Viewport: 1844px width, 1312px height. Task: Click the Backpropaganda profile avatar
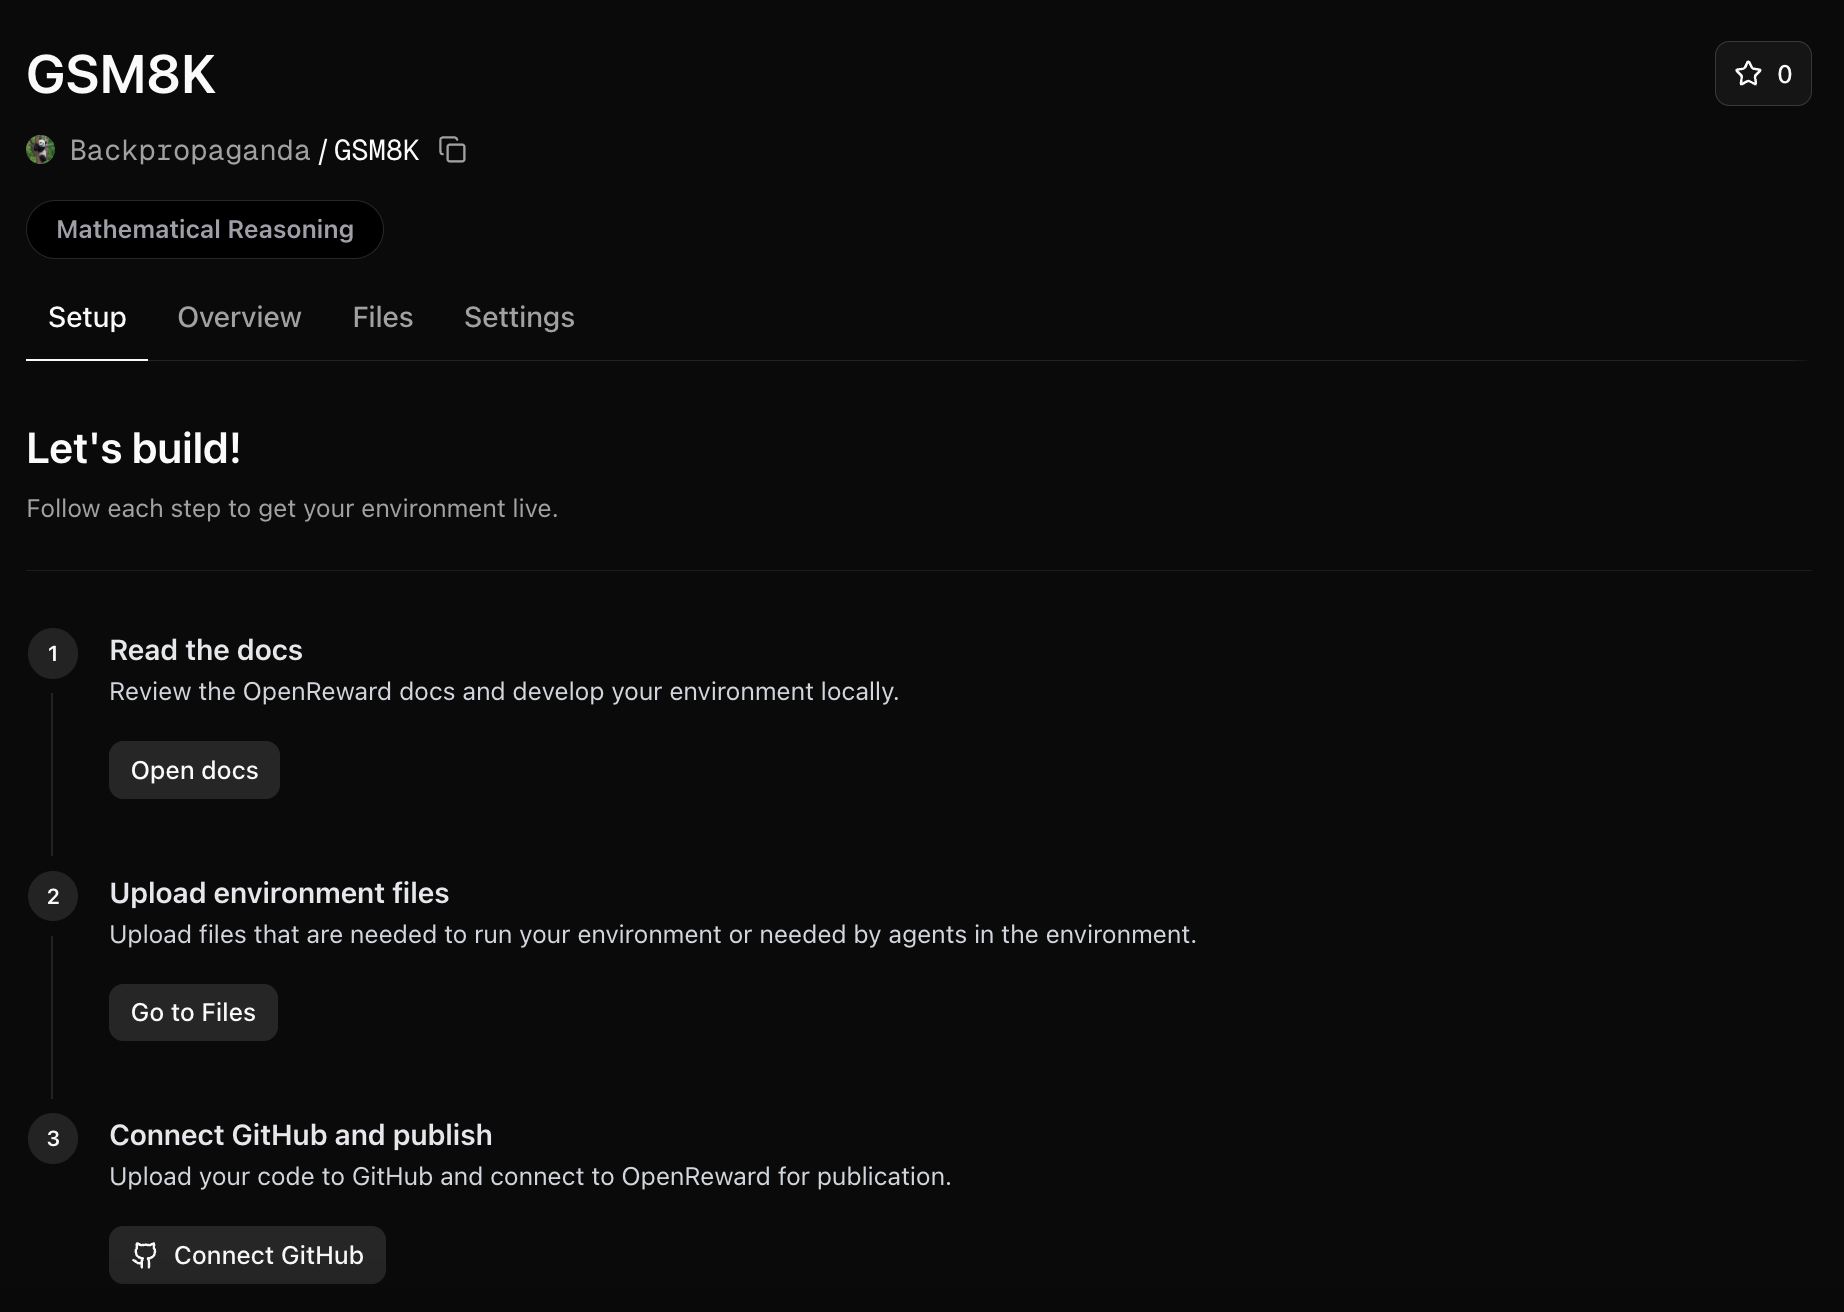40,149
